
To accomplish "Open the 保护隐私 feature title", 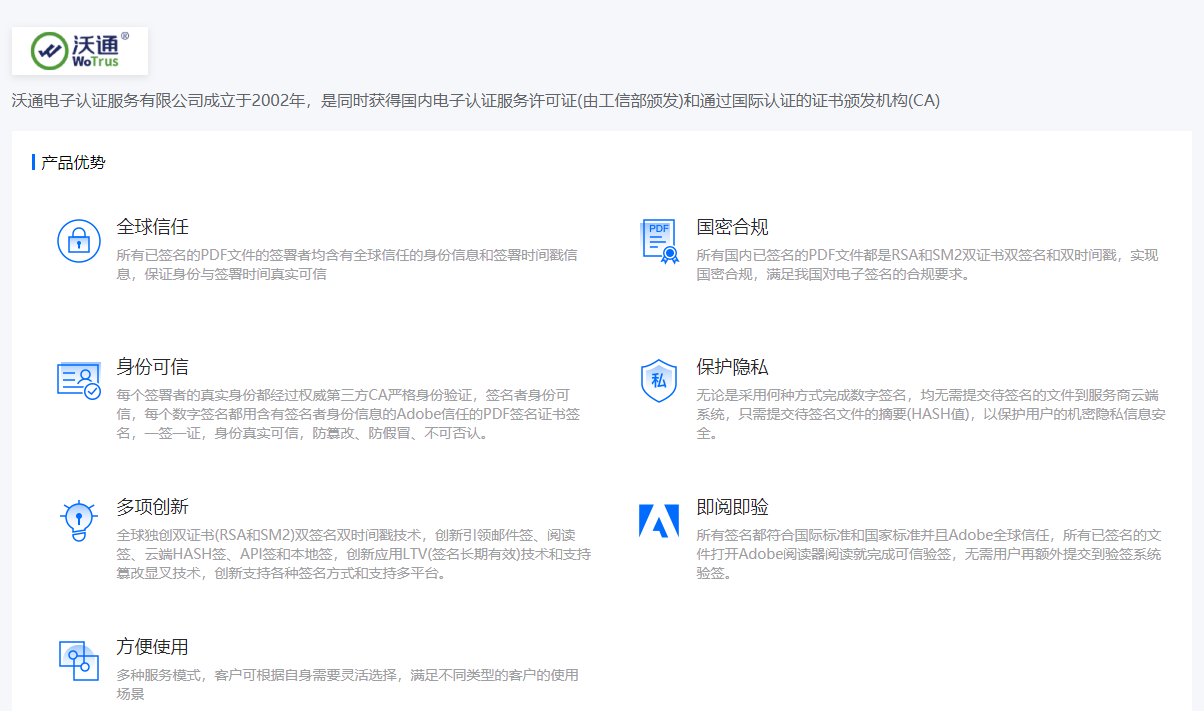I will pyautogui.click(x=732, y=367).
